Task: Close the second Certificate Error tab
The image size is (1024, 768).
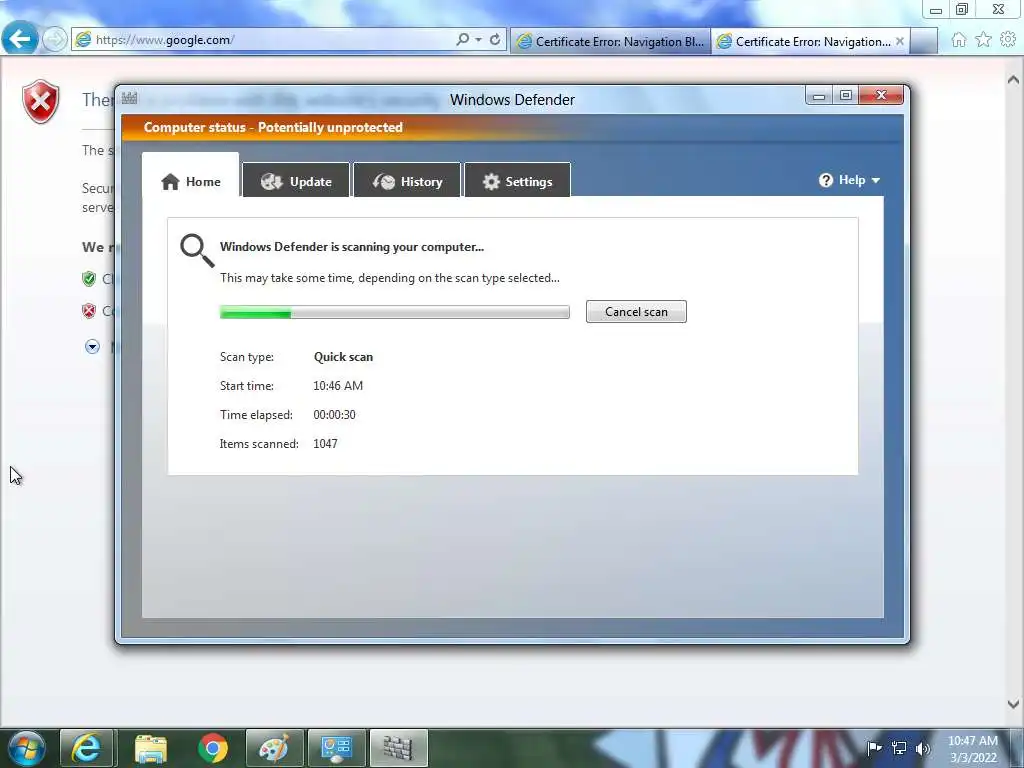Action: coord(900,41)
